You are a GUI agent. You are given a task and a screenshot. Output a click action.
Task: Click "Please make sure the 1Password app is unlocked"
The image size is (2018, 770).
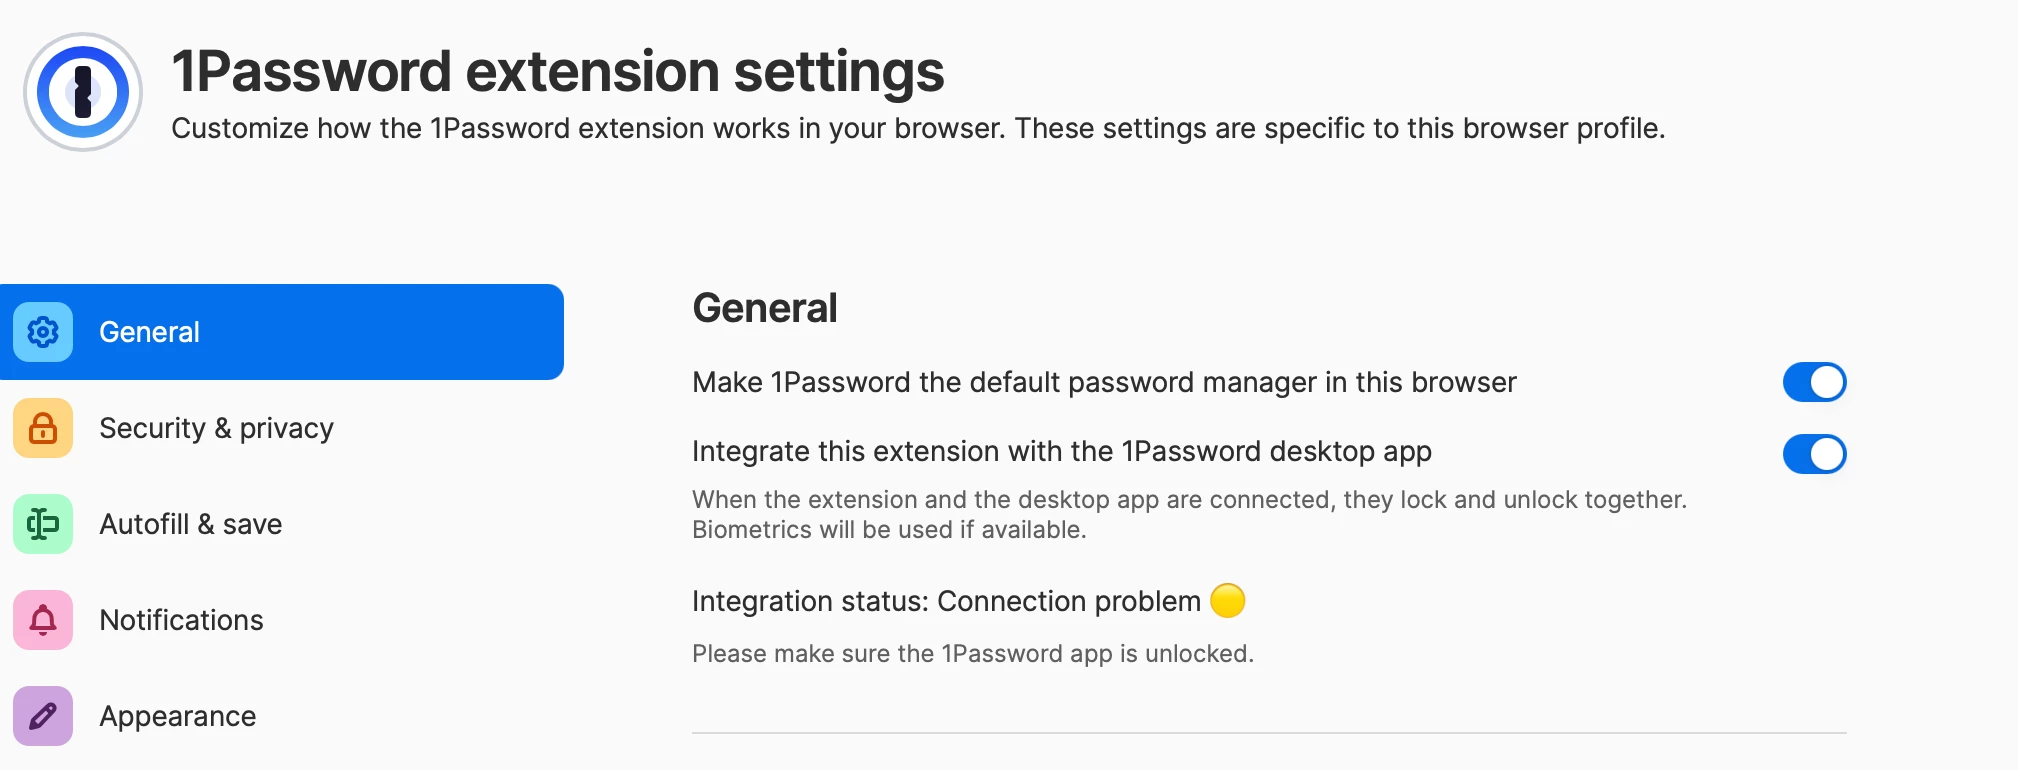pyautogui.click(x=973, y=653)
